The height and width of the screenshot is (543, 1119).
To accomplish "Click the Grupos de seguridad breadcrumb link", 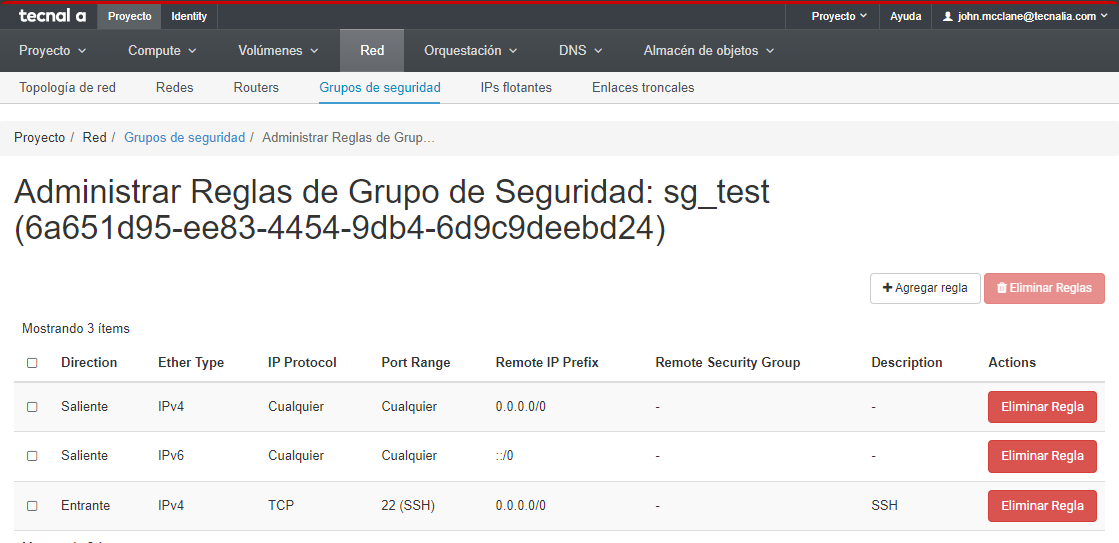I will point(184,137).
